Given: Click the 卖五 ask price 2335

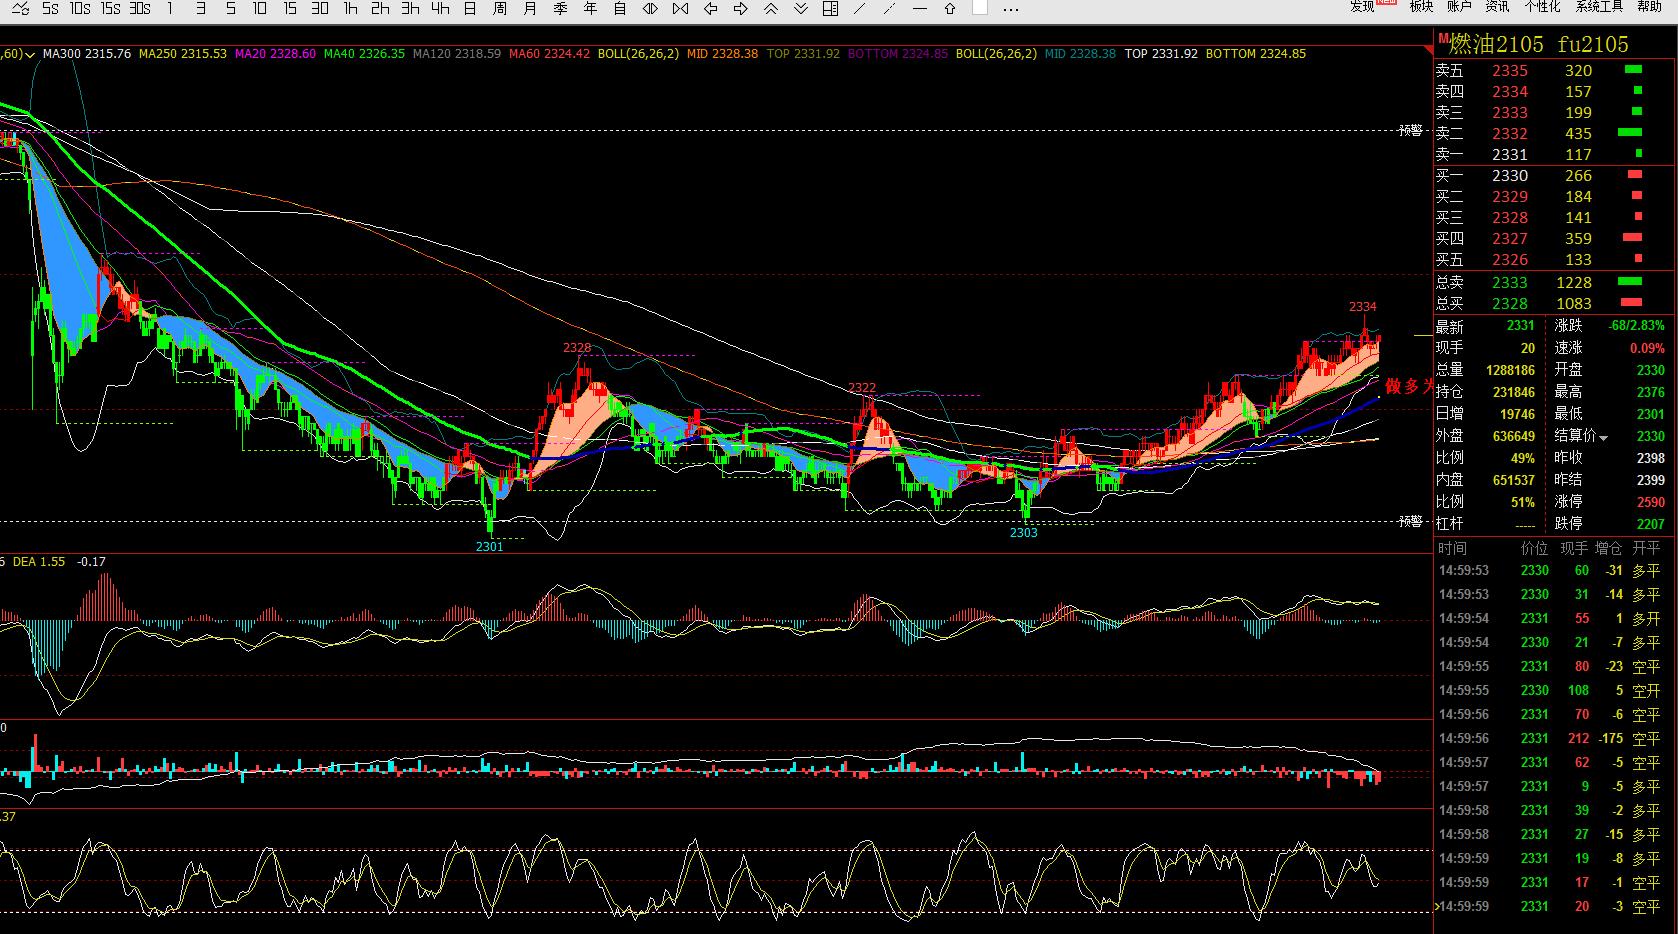Looking at the screenshot, I should [x=1510, y=71].
